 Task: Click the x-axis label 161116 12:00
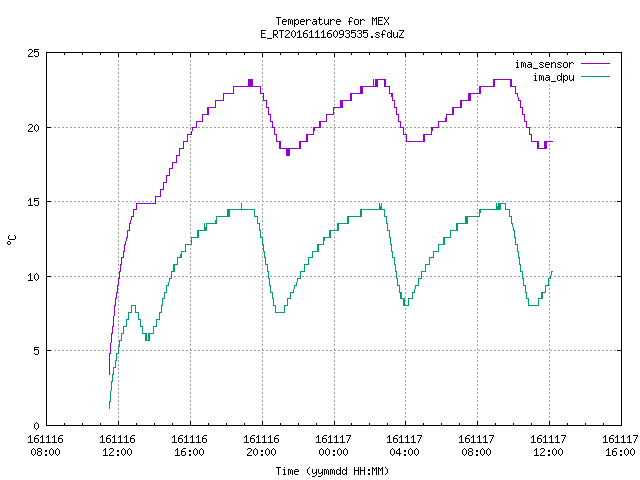(x=118, y=446)
